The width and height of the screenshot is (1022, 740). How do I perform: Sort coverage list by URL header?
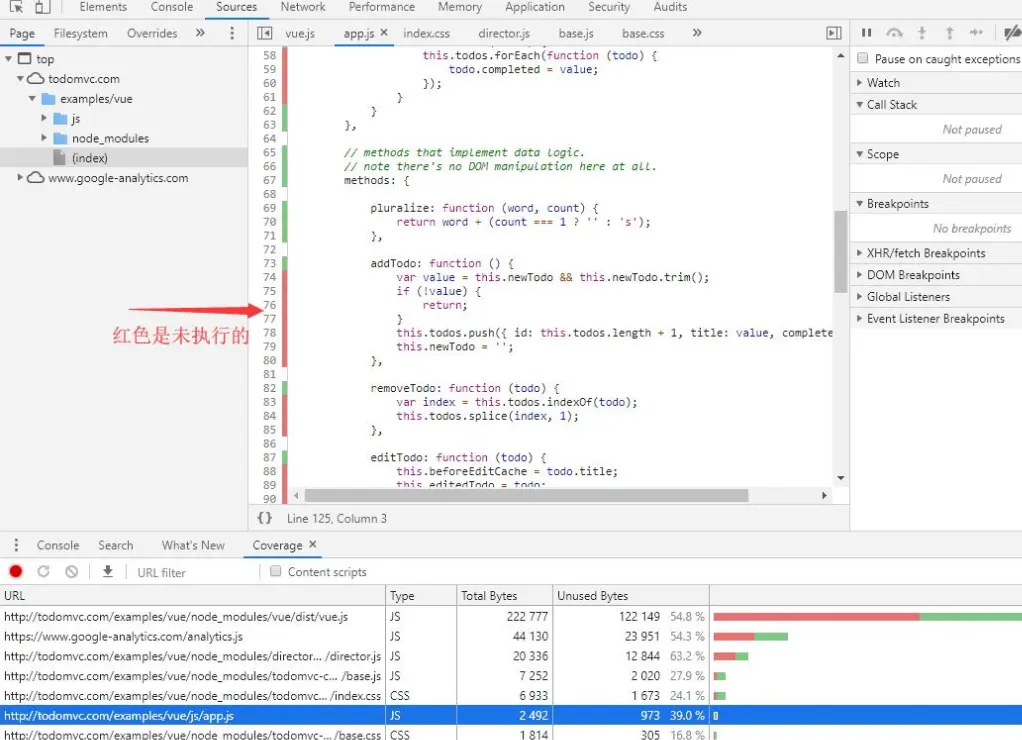pos(192,595)
